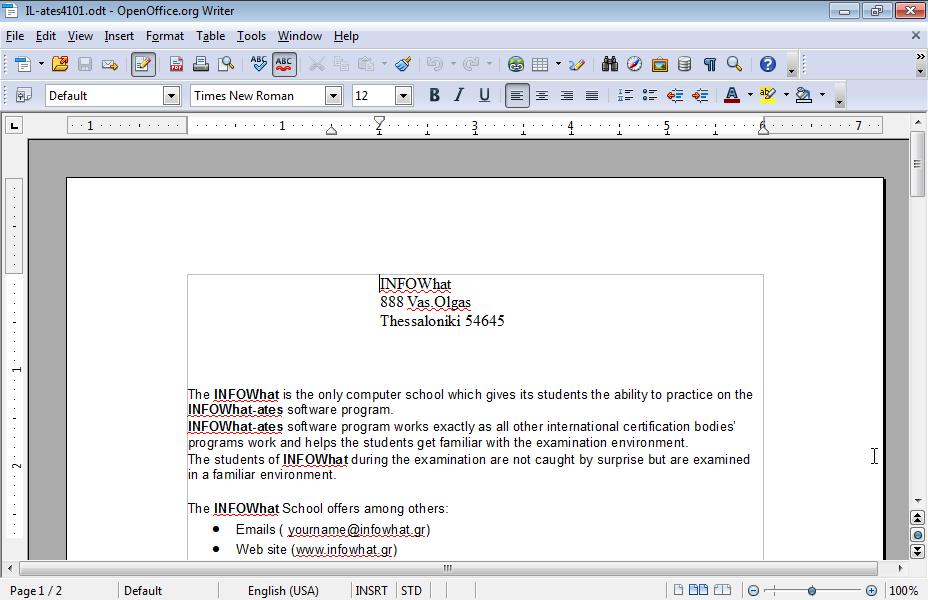Open a file with the Open icon
928x600 pixels.
point(60,64)
